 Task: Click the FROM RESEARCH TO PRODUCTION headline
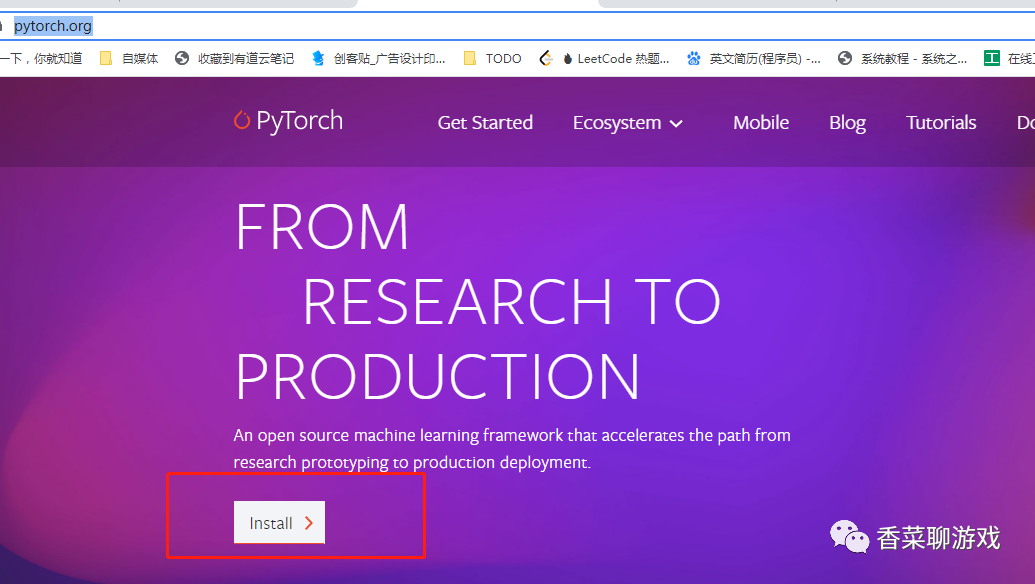[477, 301]
